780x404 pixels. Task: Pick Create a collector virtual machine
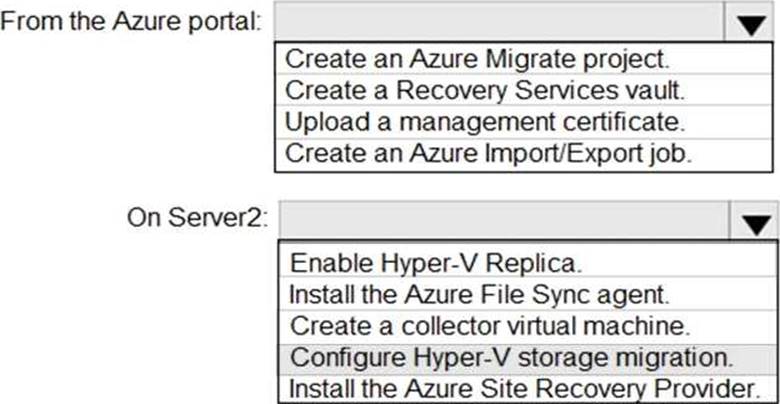489,326
